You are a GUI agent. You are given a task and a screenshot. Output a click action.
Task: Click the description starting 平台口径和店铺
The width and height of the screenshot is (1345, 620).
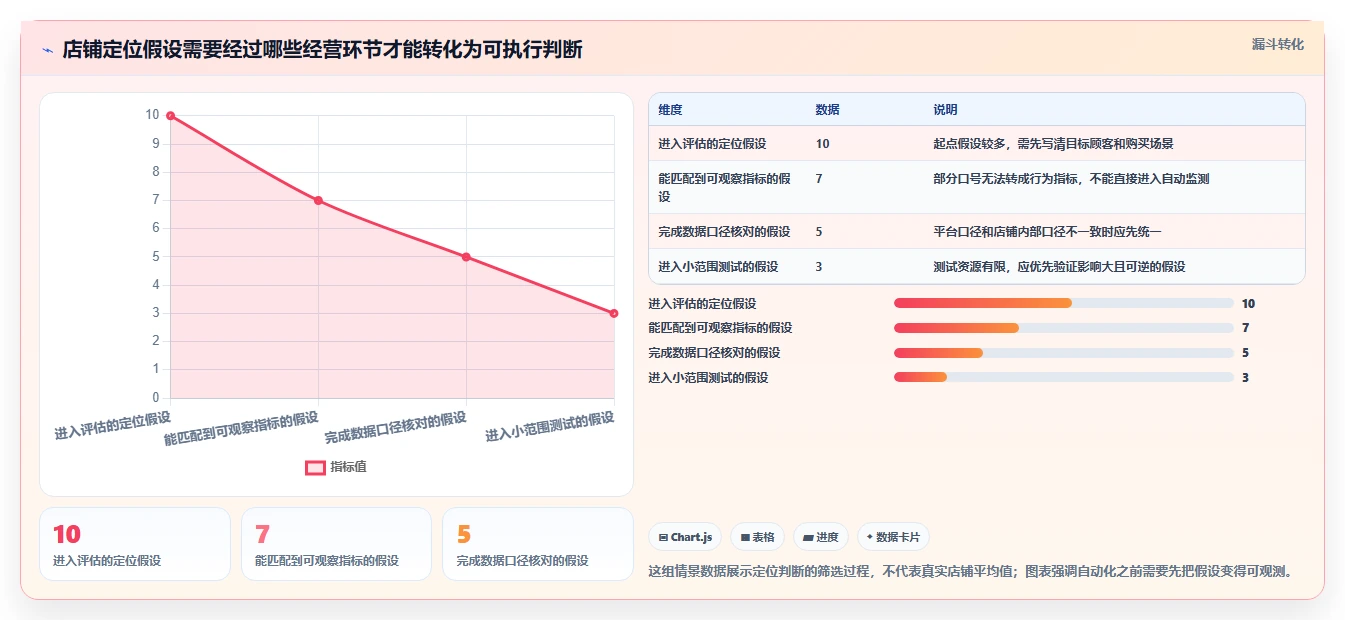point(1047,232)
